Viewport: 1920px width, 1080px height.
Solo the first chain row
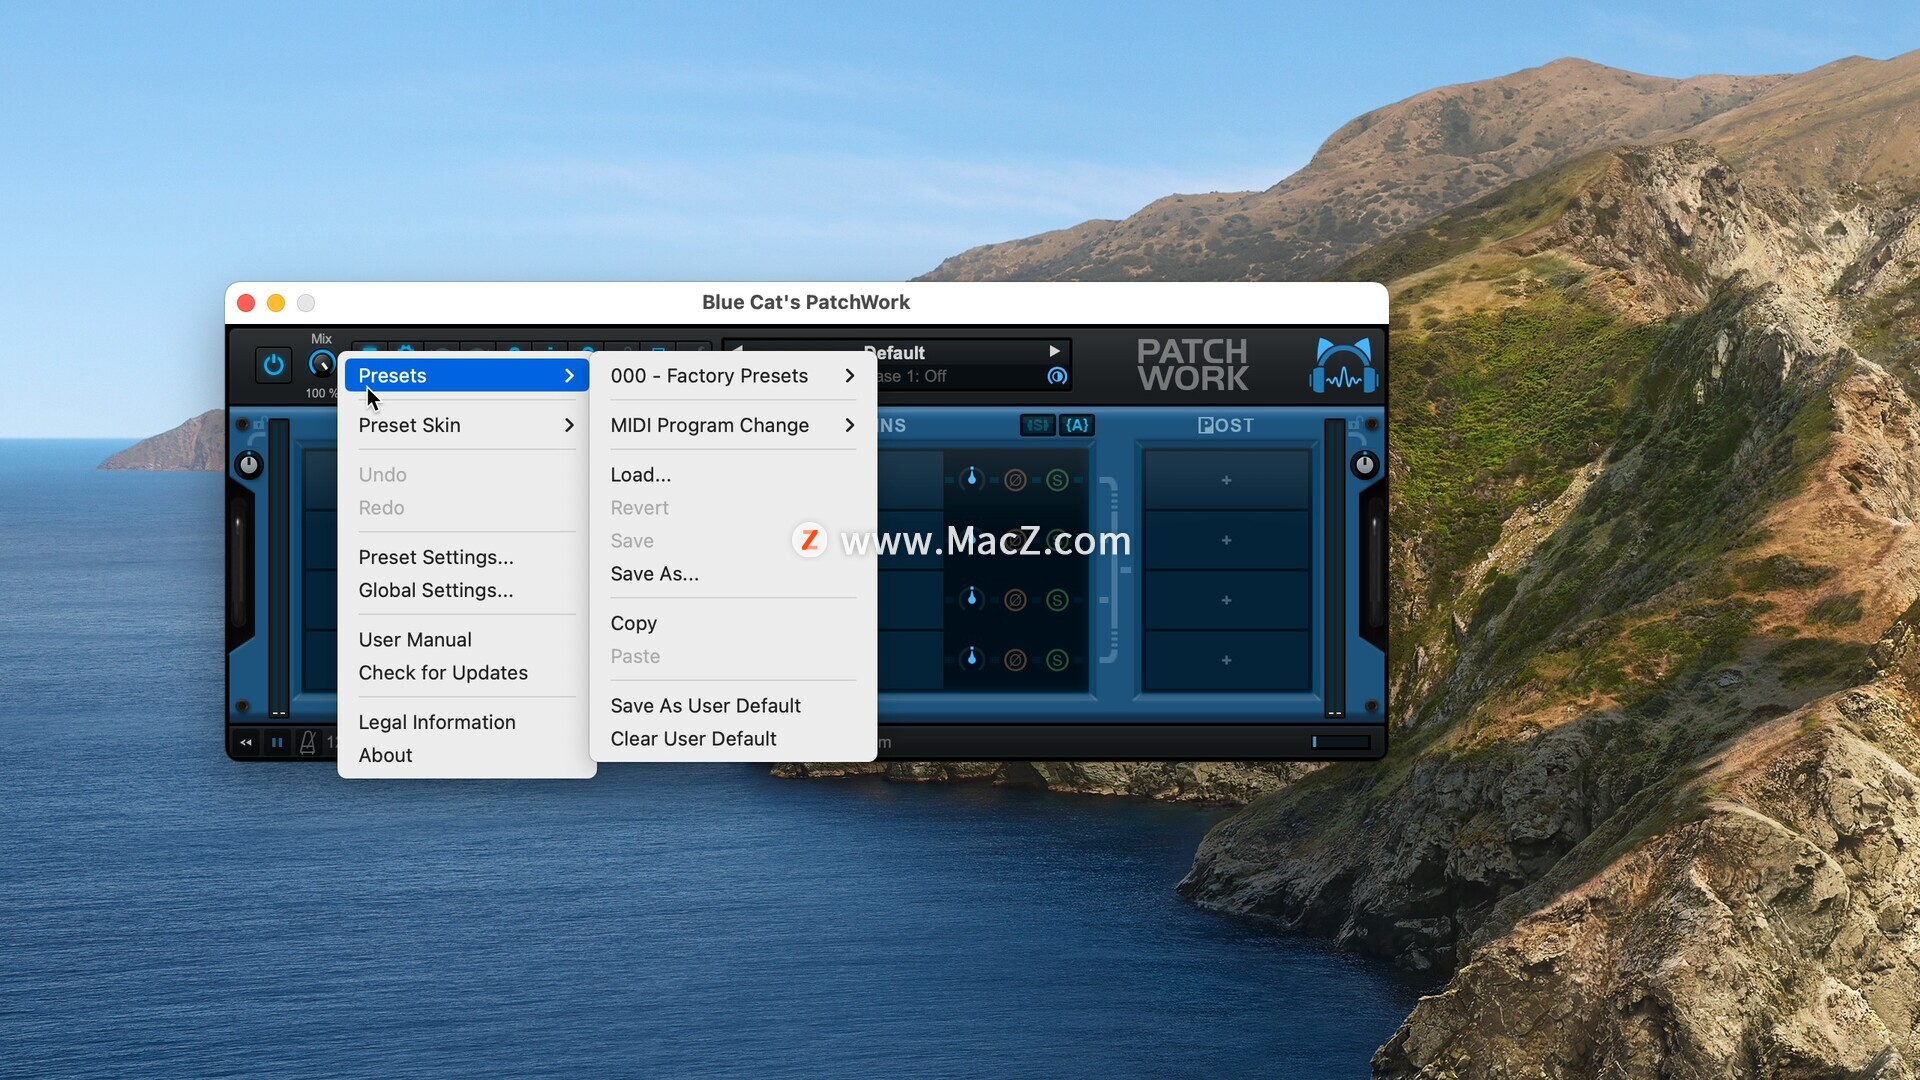1057,480
